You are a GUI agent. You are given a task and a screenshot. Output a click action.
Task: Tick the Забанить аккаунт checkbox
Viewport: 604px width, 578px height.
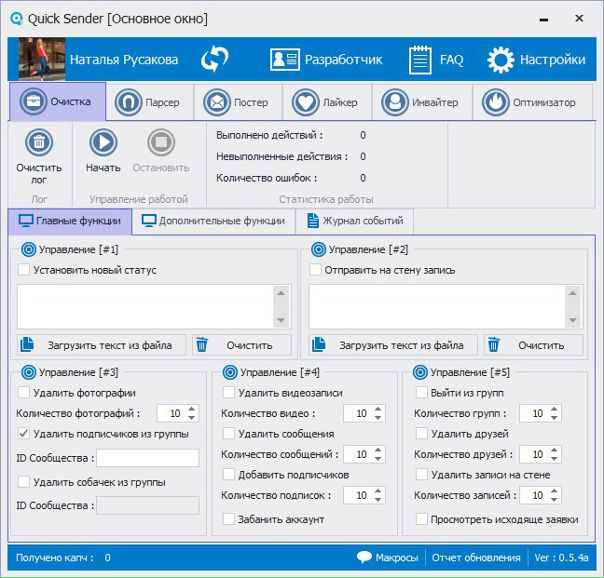[x=229, y=520]
